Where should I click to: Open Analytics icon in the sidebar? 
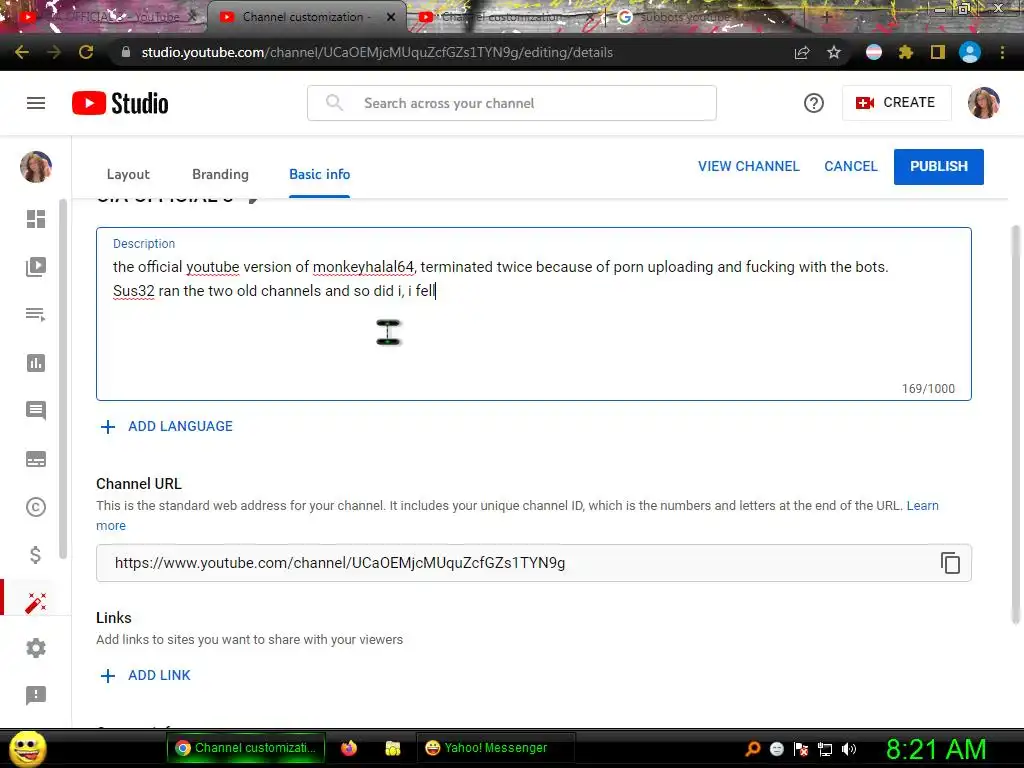point(36,363)
